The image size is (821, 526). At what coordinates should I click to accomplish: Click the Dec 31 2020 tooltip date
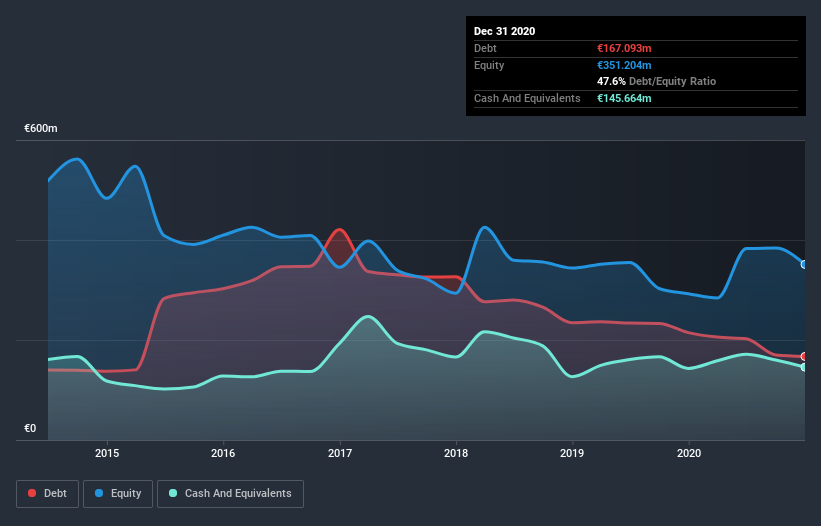pyautogui.click(x=504, y=31)
